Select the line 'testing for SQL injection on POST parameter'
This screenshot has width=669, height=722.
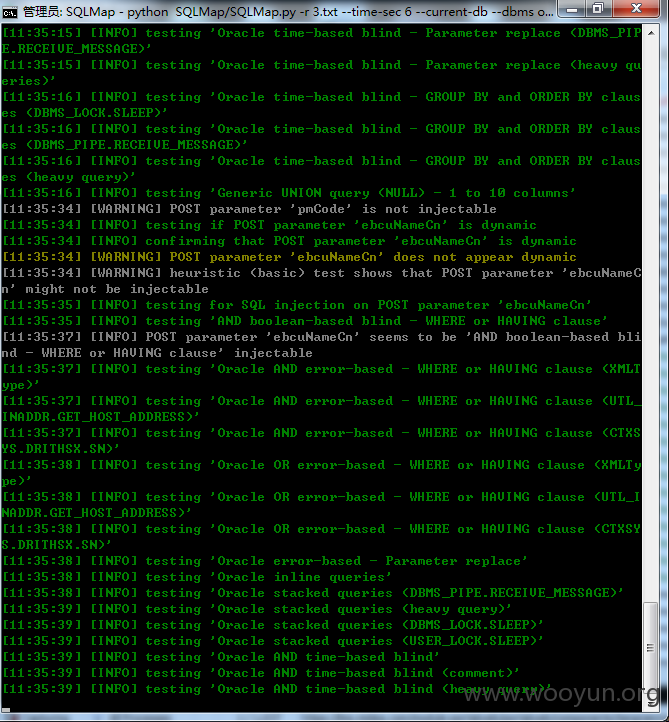297,305
